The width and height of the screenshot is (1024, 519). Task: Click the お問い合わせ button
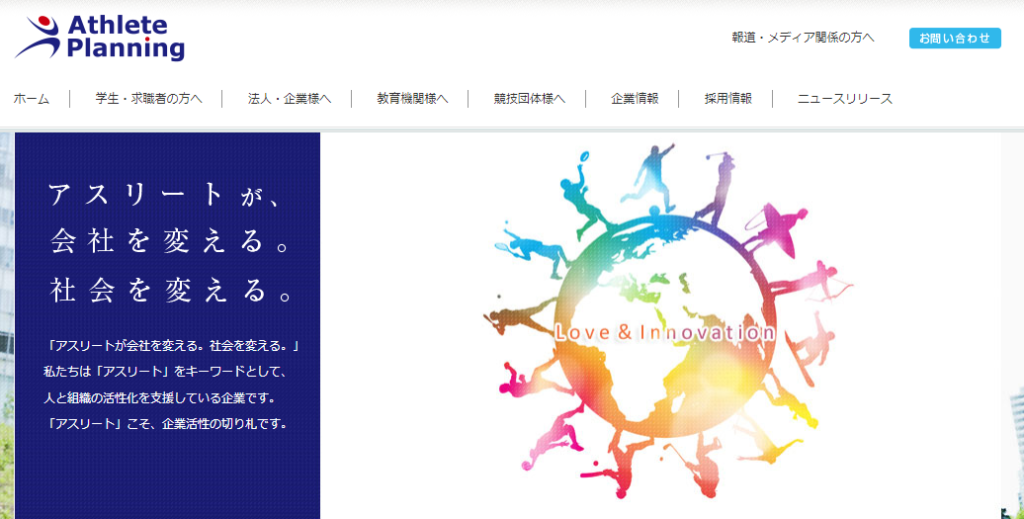tap(955, 38)
